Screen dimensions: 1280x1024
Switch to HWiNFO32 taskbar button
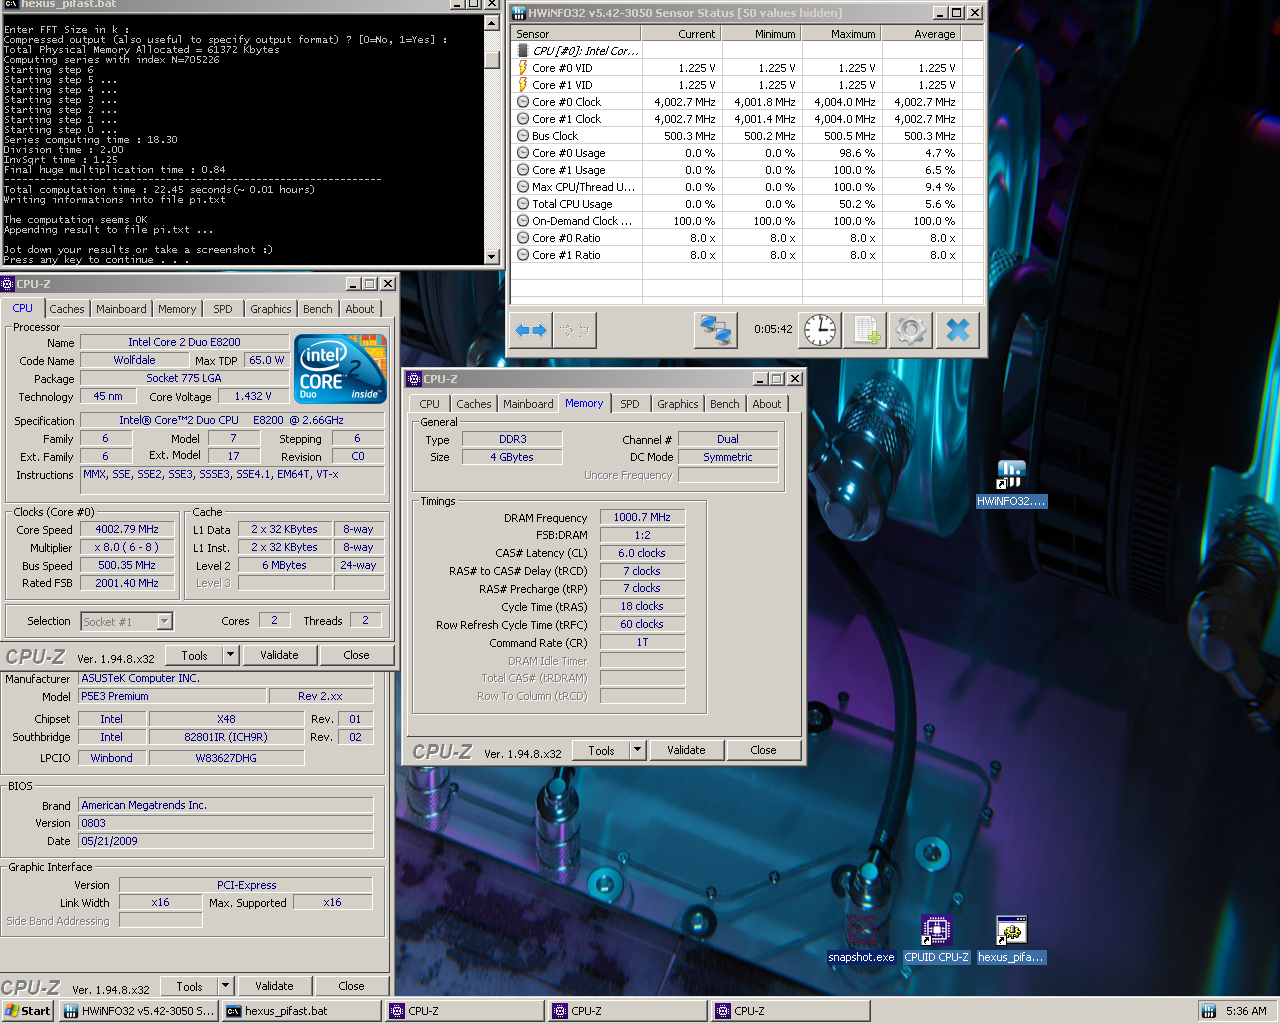(138, 1011)
